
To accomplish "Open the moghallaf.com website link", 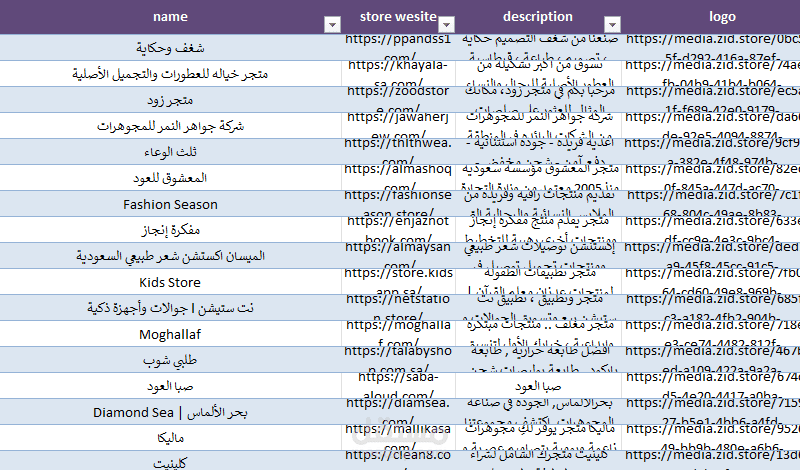I will (398, 334).
